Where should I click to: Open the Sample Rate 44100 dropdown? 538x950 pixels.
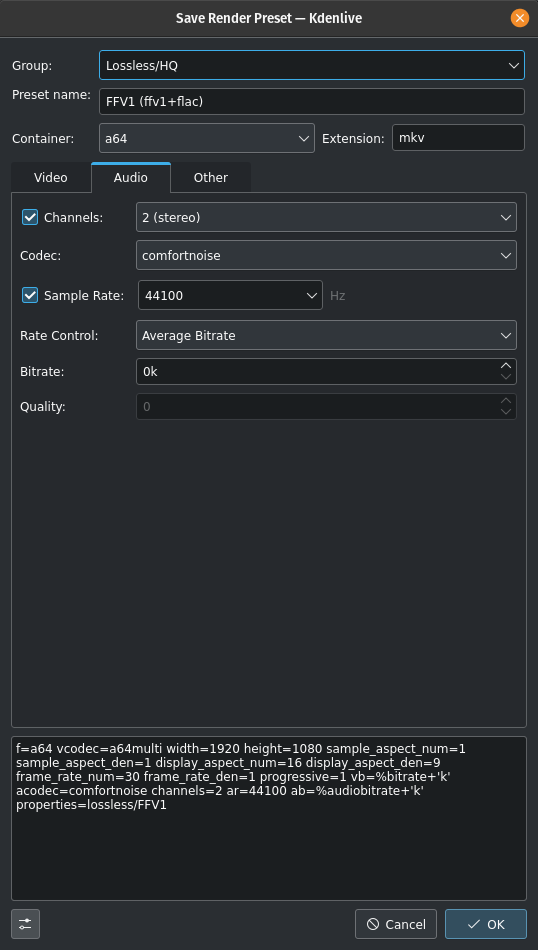pos(230,295)
